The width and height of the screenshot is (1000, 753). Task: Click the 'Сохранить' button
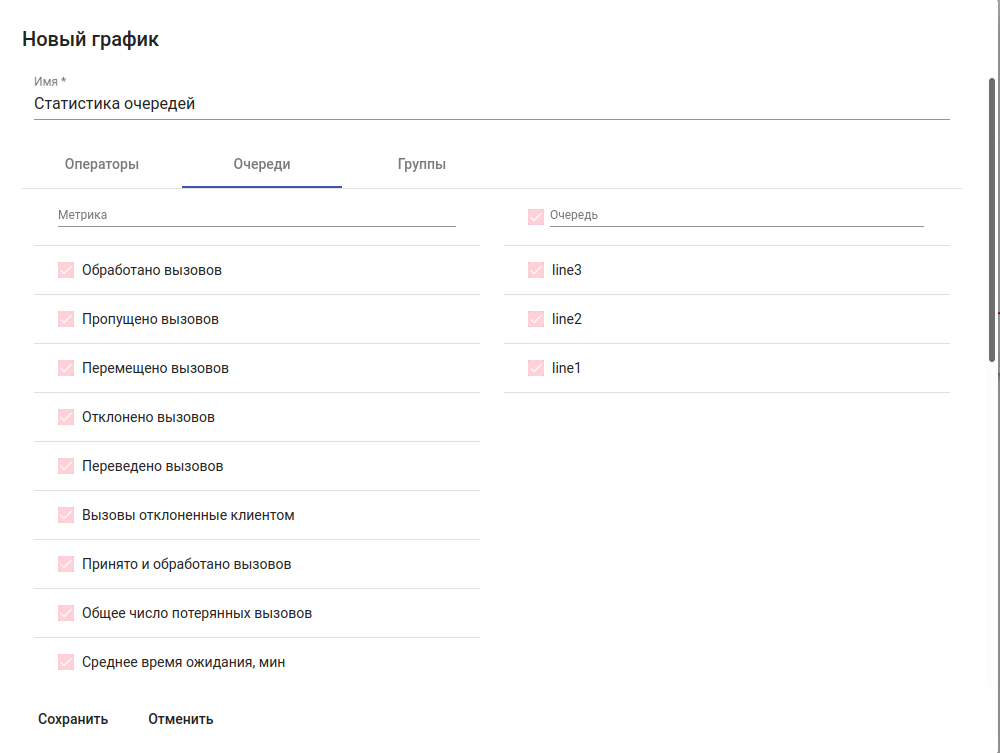coord(73,719)
